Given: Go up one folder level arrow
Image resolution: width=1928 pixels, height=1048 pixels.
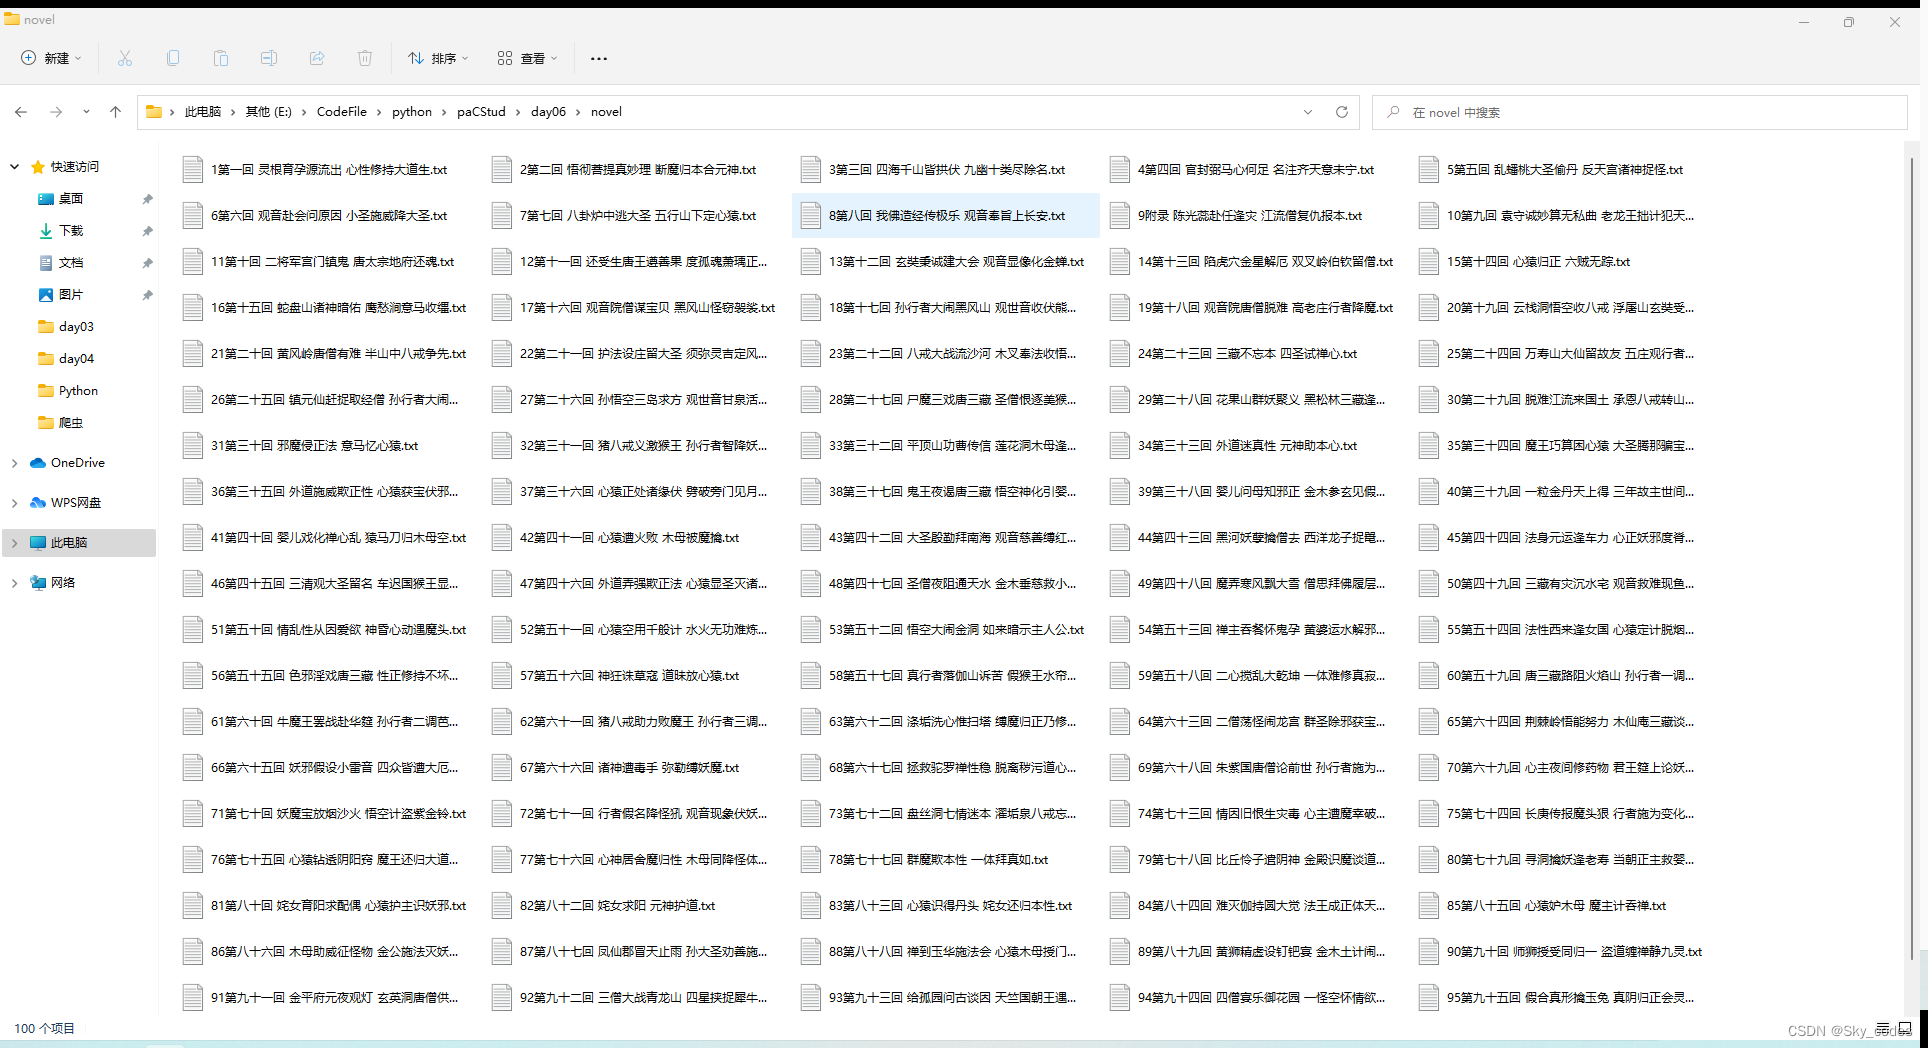Looking at the screenshot, I should 115,112.
